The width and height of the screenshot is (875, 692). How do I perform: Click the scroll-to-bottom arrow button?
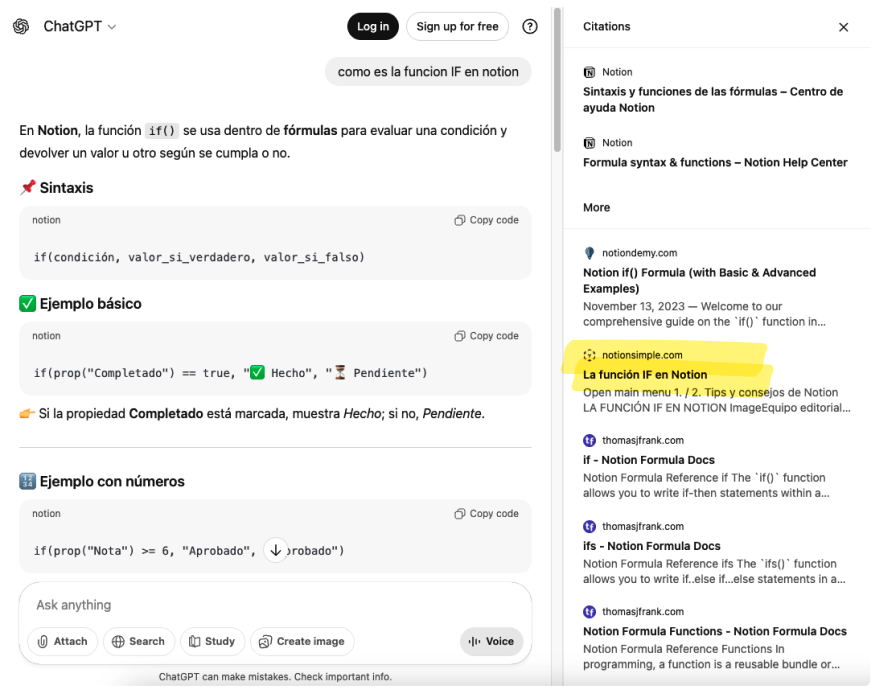[276, 550]
